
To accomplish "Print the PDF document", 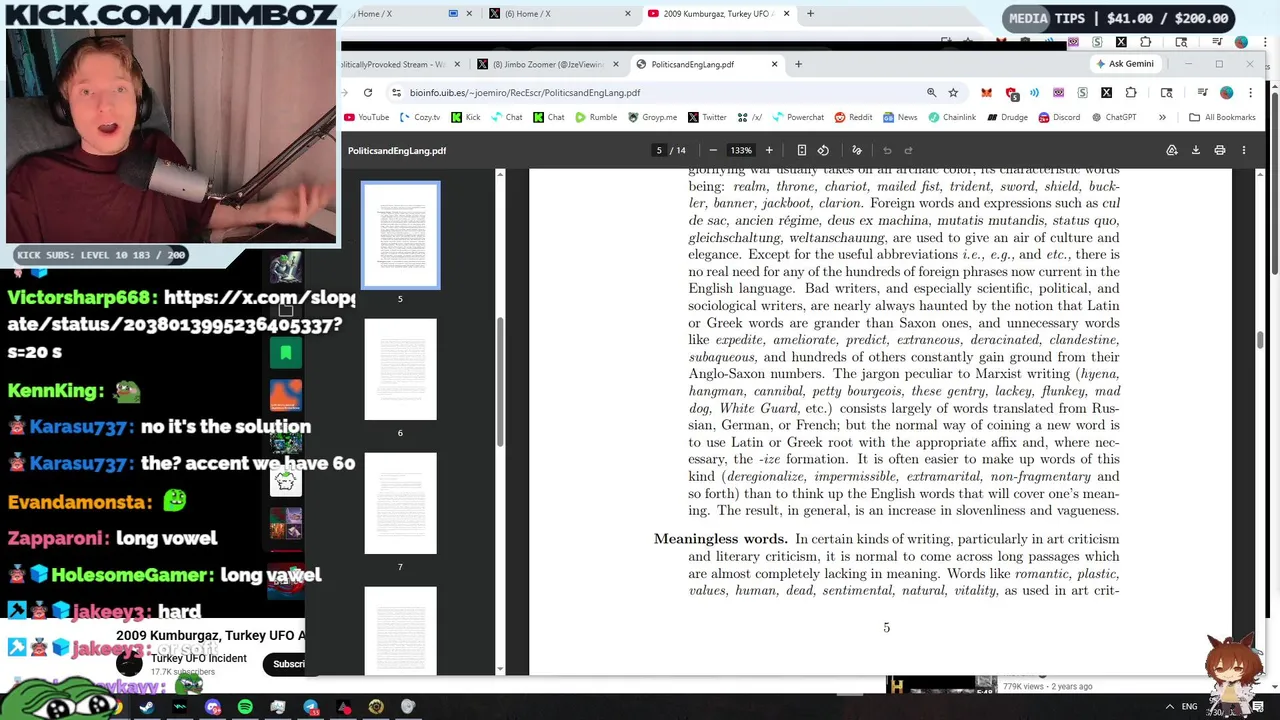I will tap(1220, 150).
